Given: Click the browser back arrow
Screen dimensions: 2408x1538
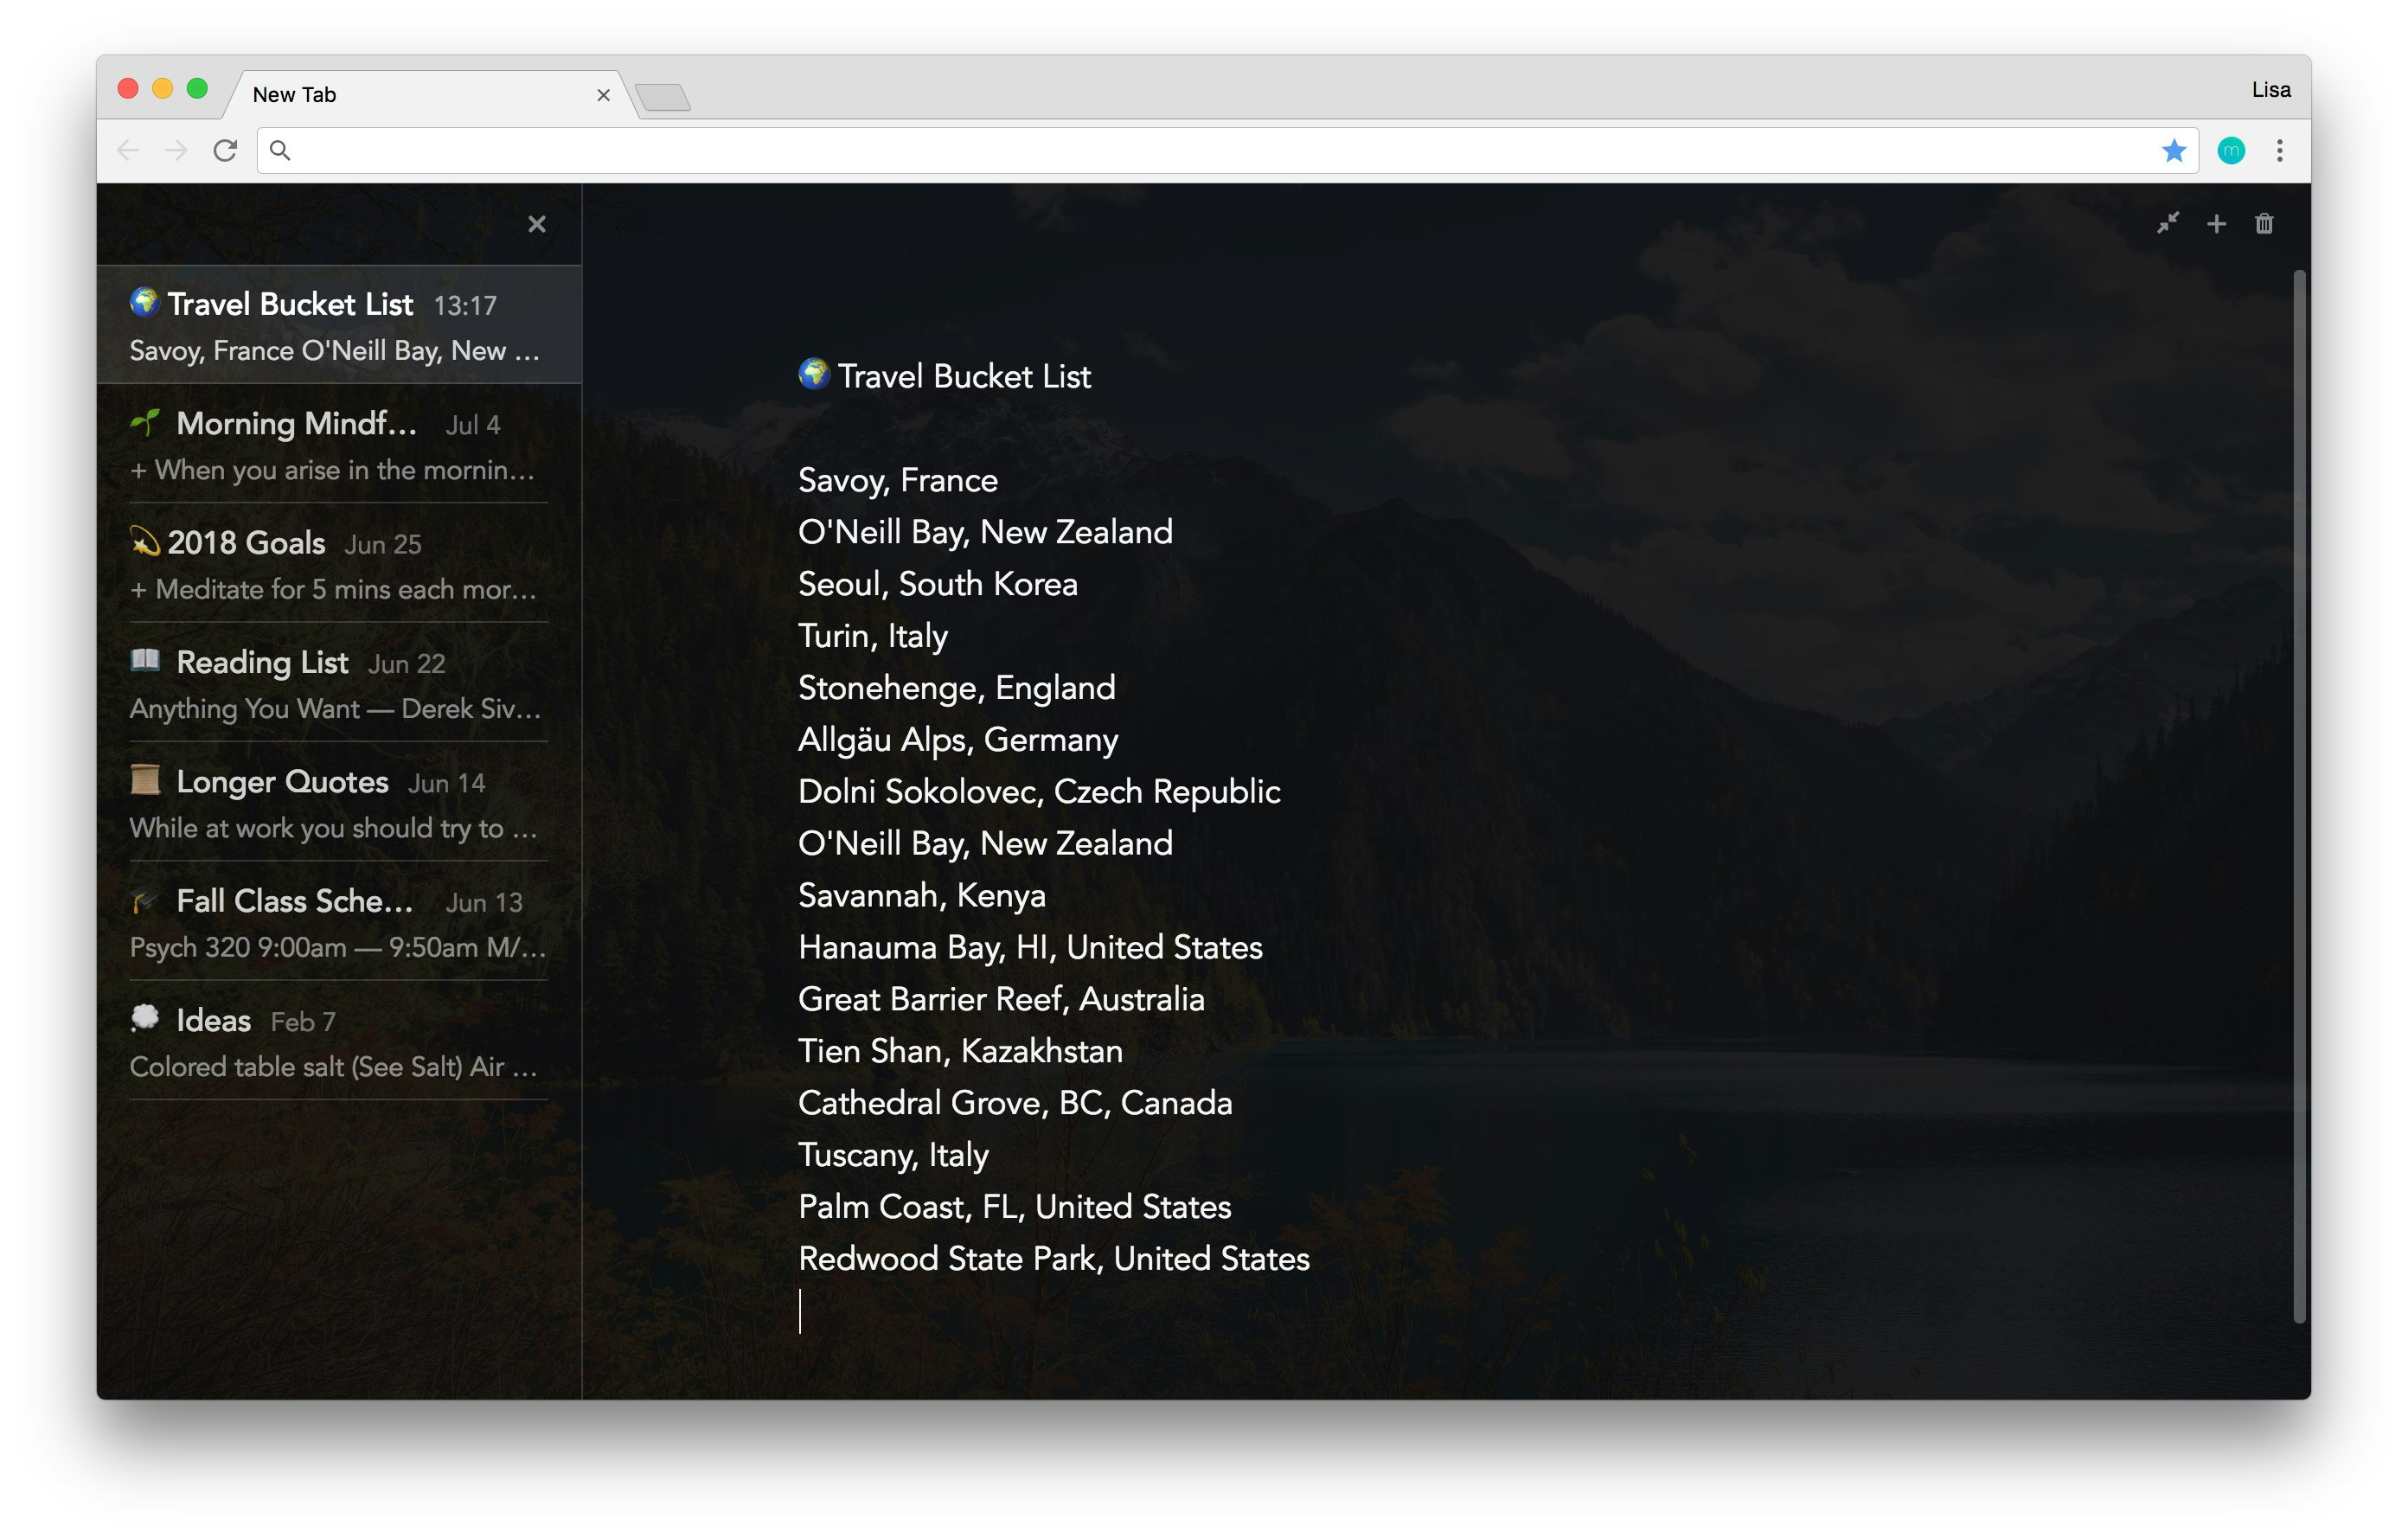Looking at the screenshot, I should pos(128,151).
